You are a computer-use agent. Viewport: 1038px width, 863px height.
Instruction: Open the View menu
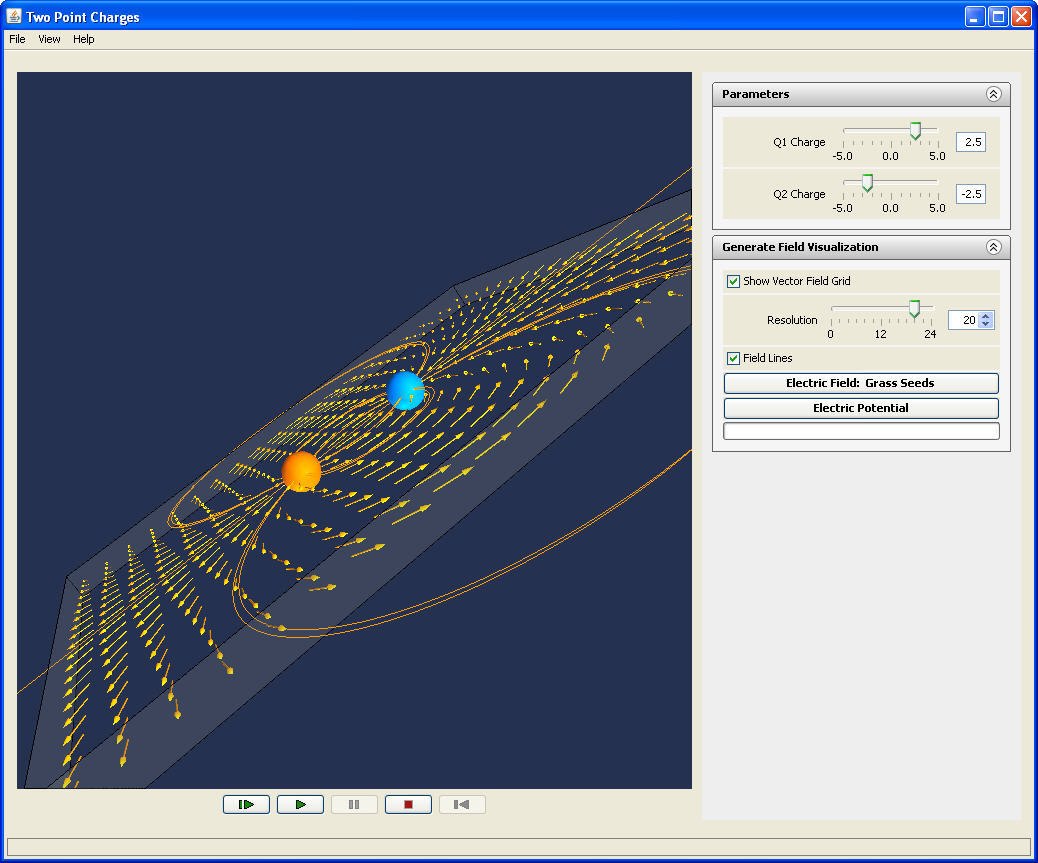[49, 39]
